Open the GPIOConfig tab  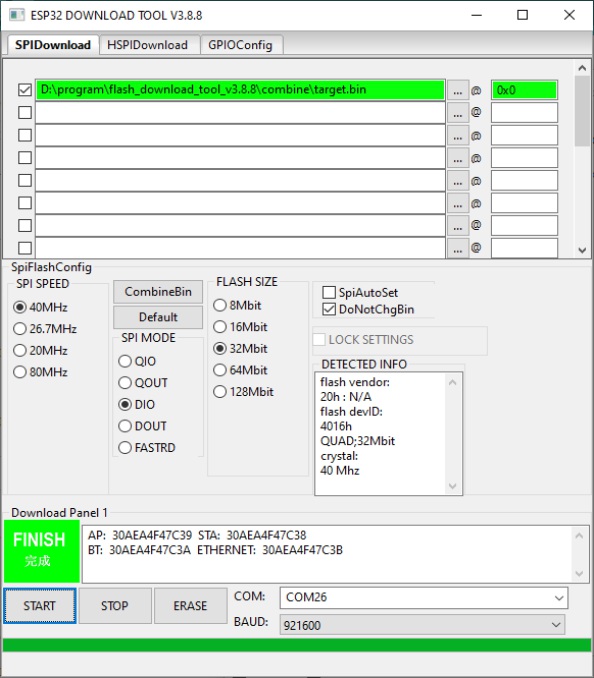pyautogui.click(x=240, y=45)
